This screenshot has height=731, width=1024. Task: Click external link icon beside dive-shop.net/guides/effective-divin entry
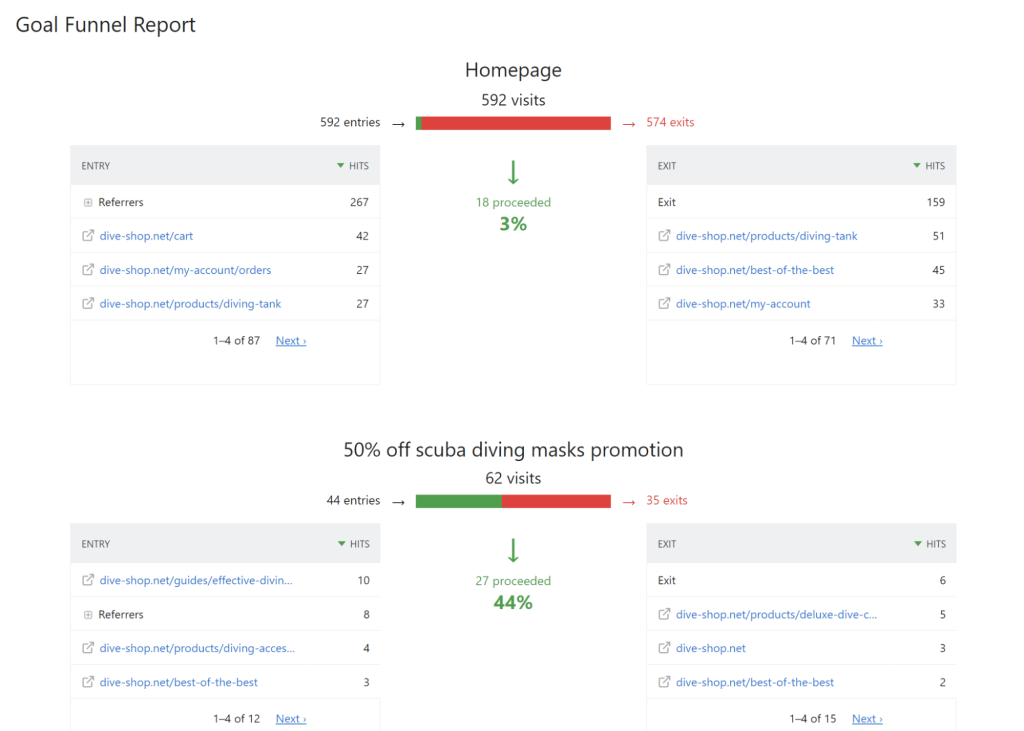click(88, 580)
